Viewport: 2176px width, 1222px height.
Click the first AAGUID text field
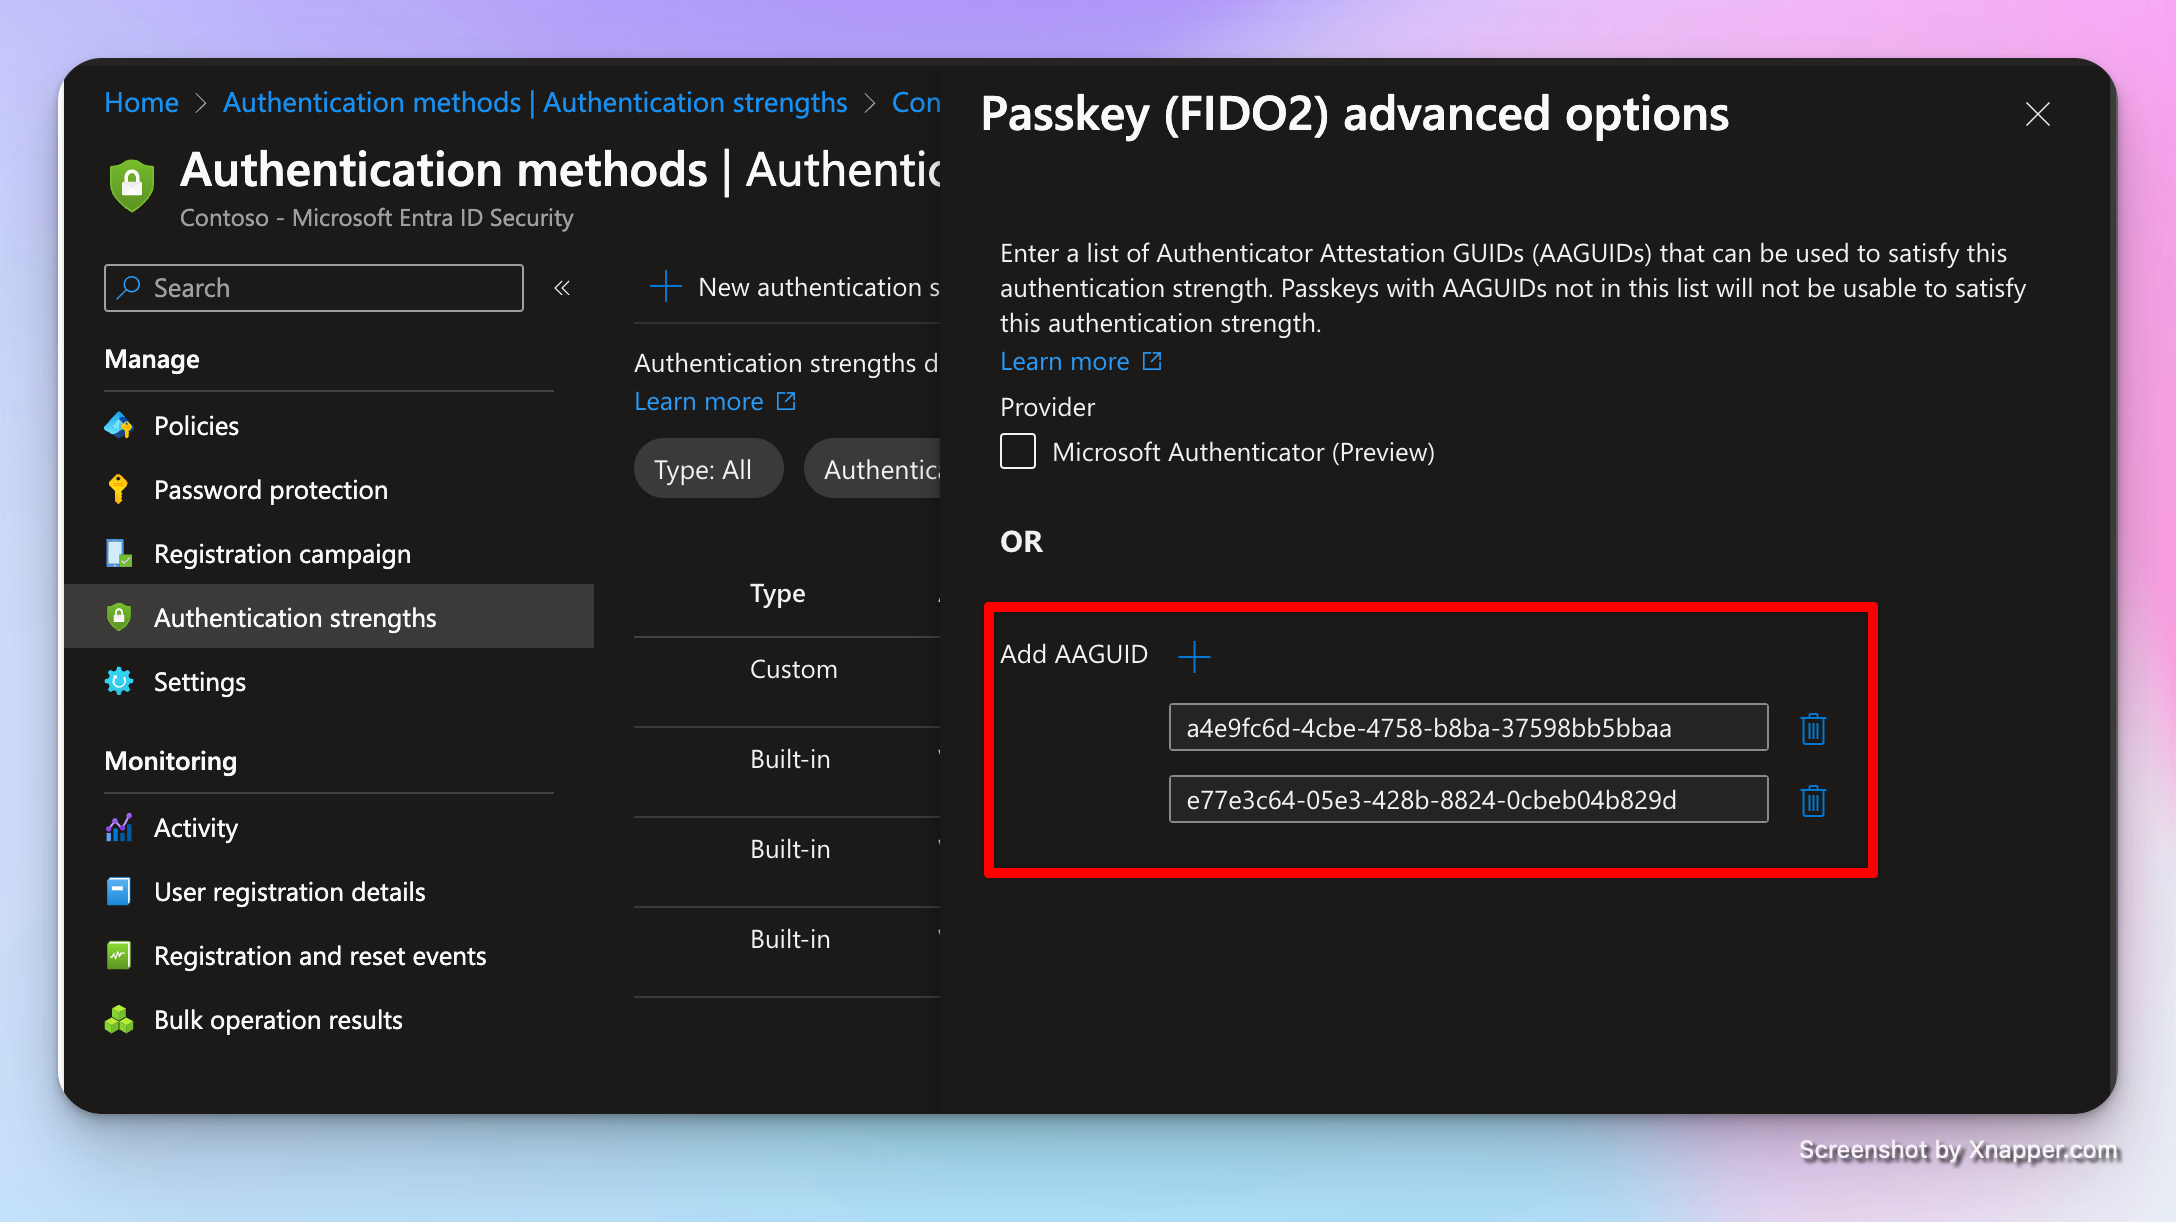pyautogui.click(x=1467, y=728)
